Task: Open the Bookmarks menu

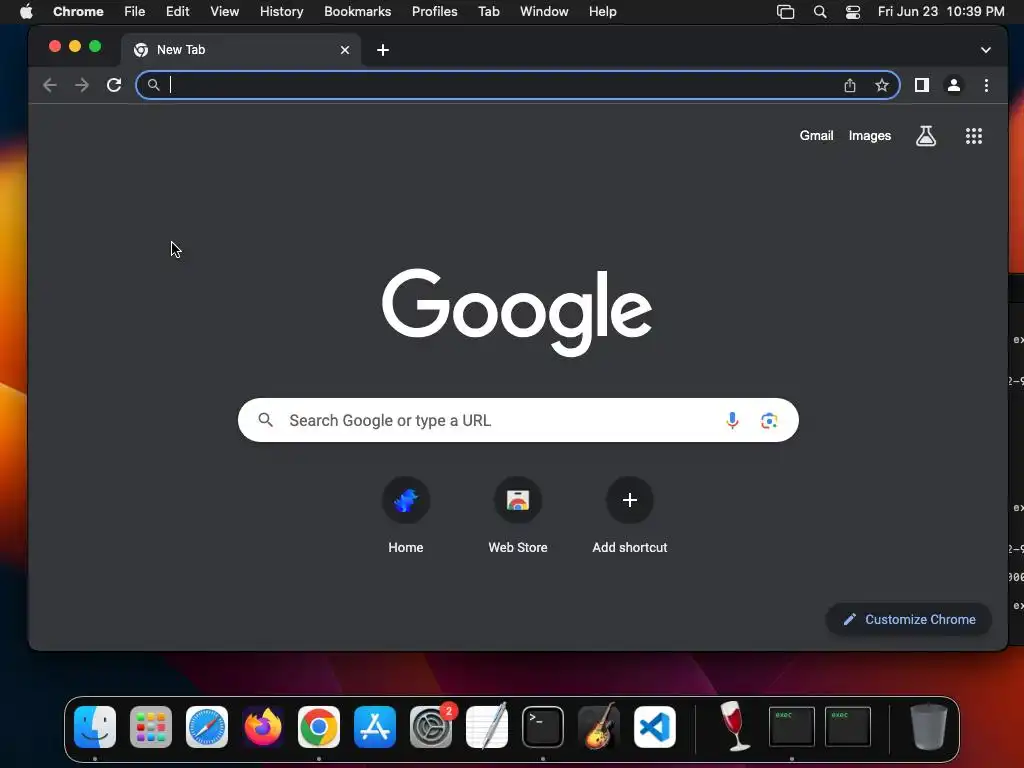Action: pyautogui.click(x=357, y=11)
